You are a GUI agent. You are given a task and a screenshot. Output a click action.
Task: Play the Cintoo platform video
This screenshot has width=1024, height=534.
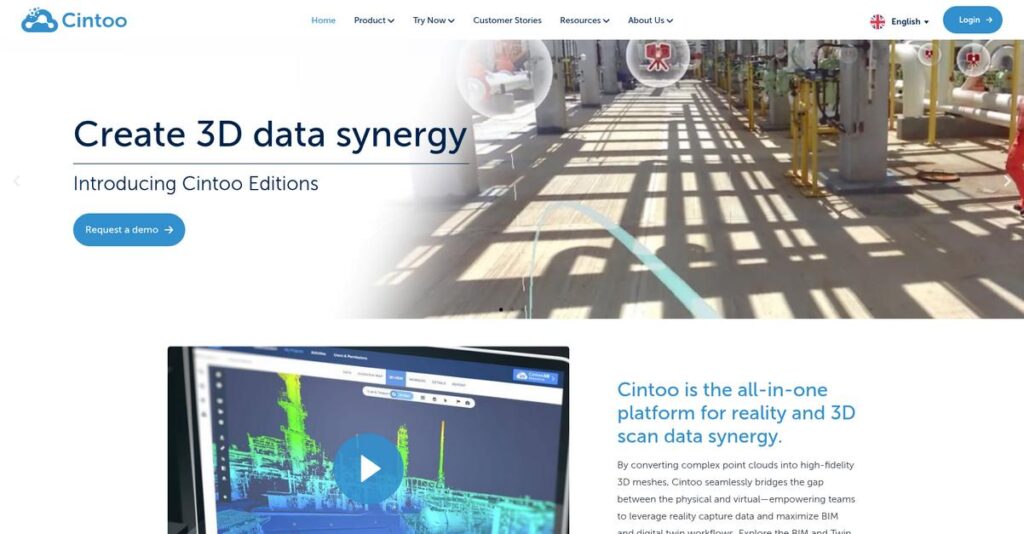[x=368, y=468]
